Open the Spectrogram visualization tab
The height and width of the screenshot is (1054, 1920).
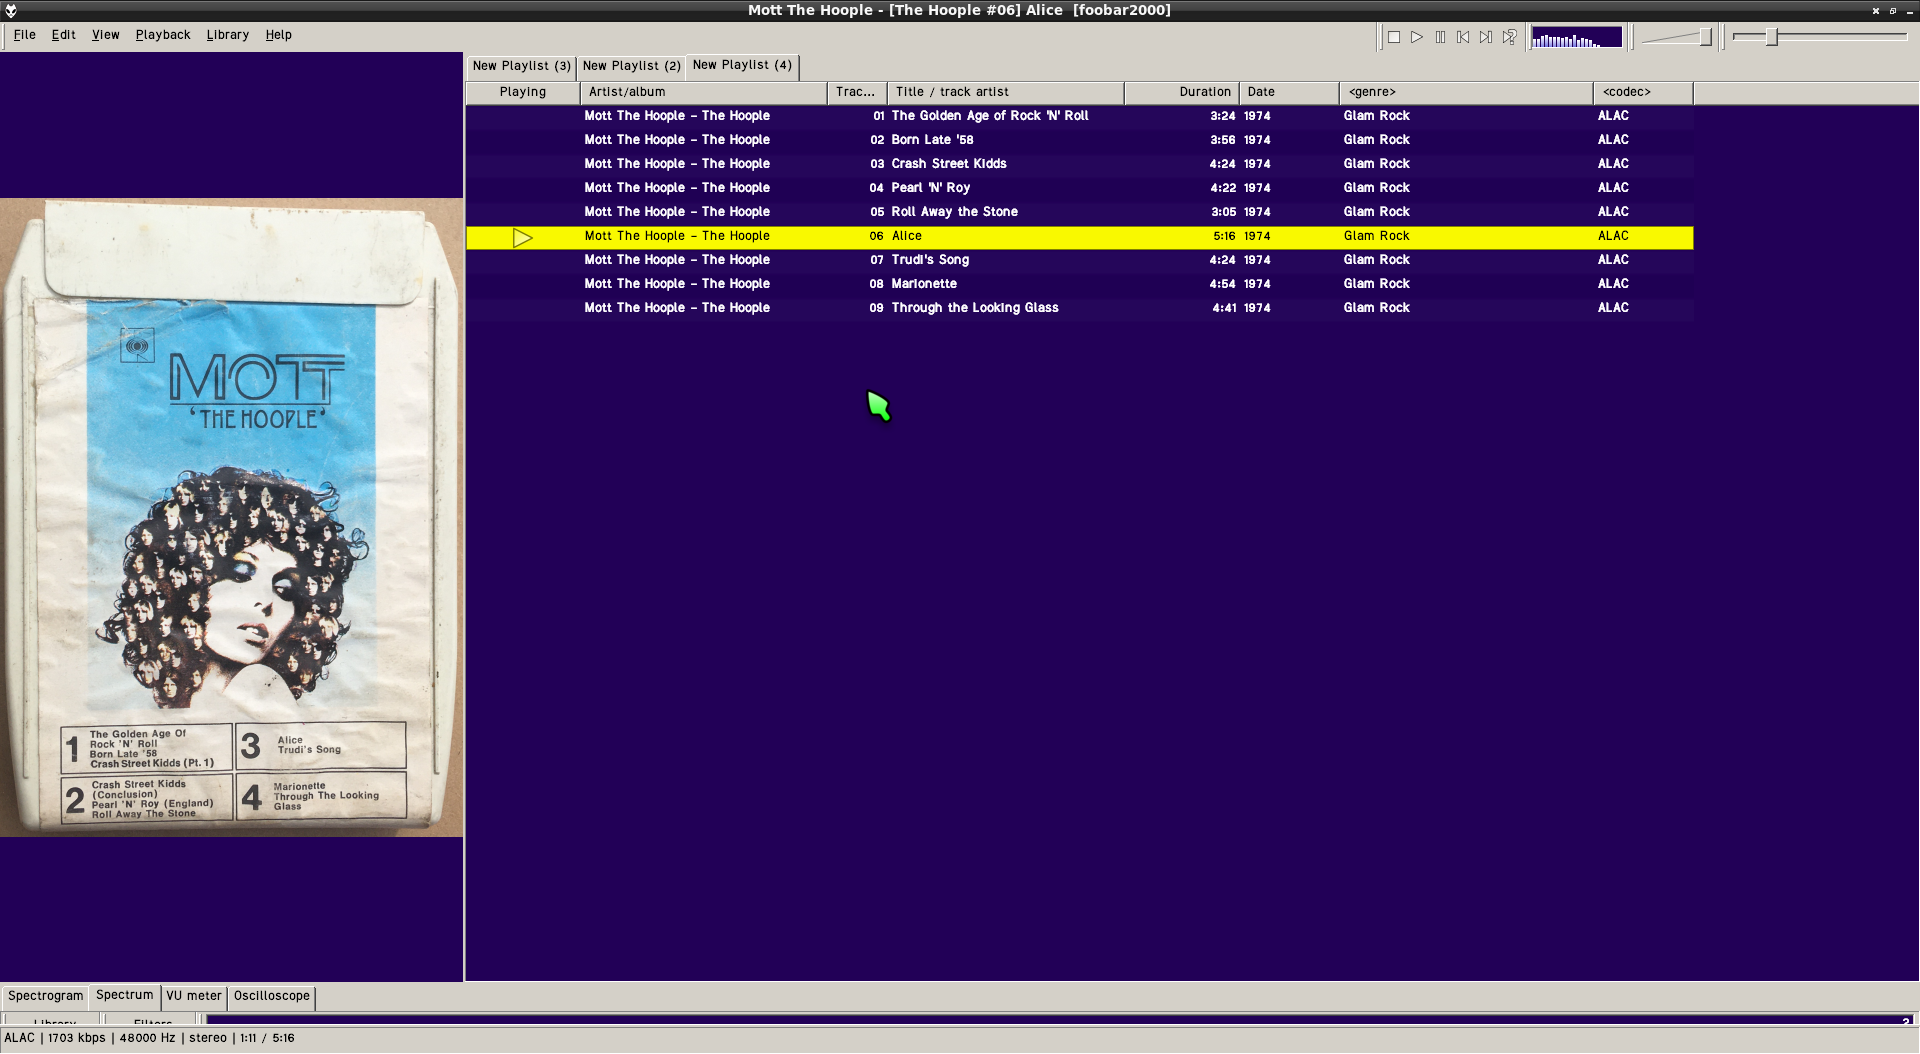coord(45,996)
